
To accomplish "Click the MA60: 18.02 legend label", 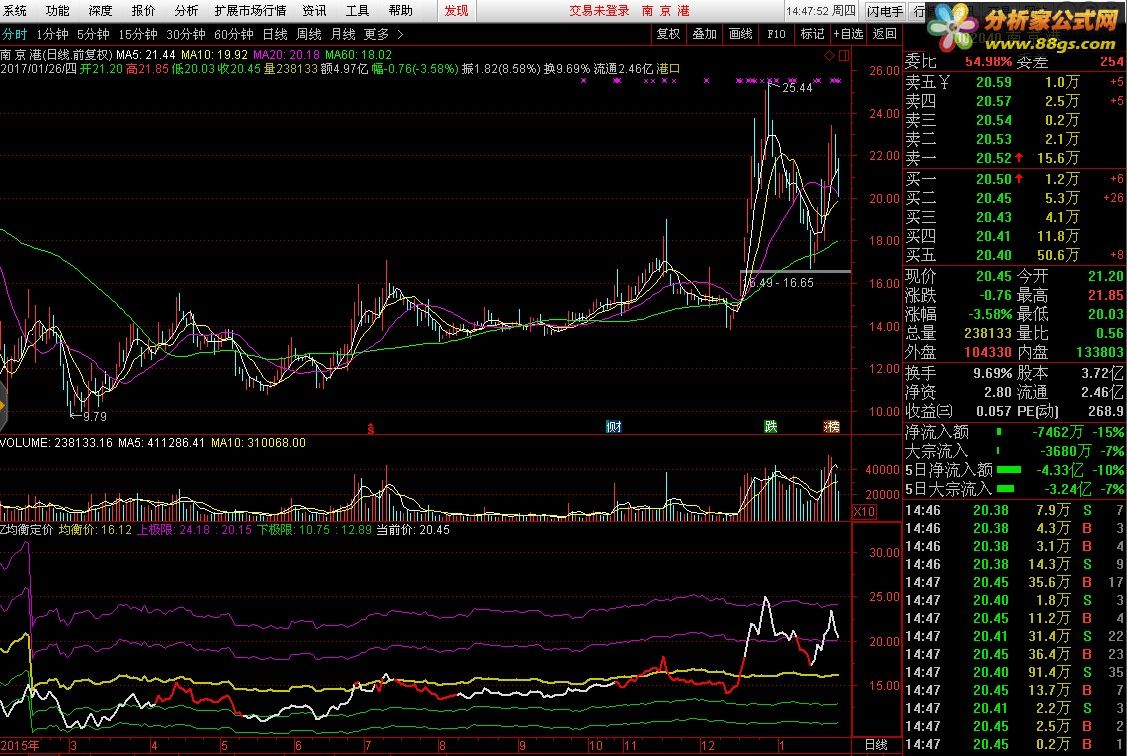I will pos(359,55).
